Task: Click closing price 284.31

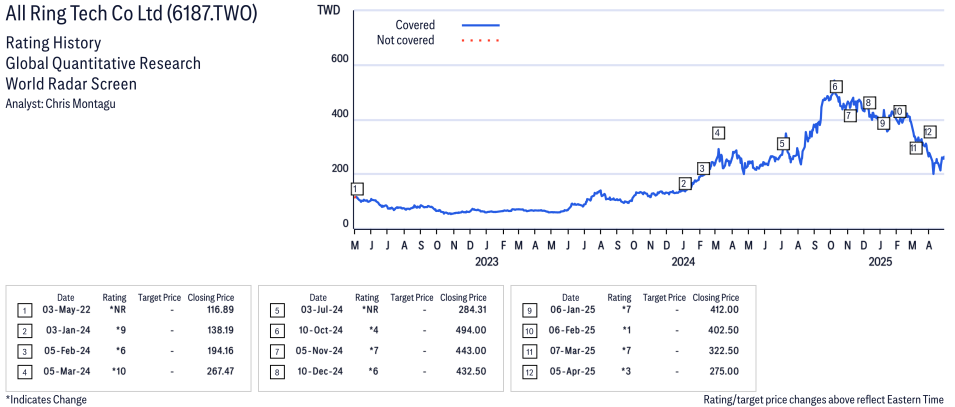Action: click(472, 311)
